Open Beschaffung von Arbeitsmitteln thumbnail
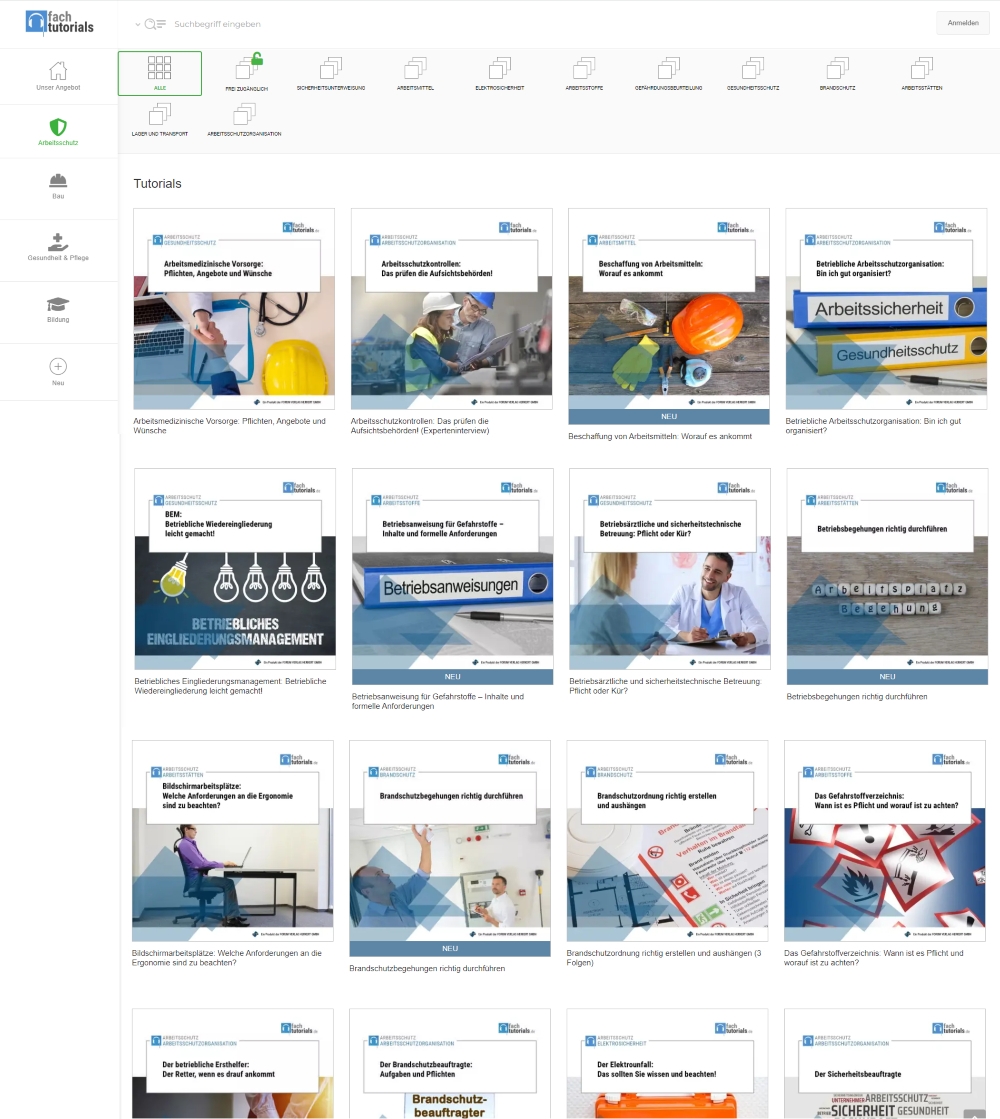Image resolution: width=1000 pixels, height=1119 pixels. click(x=669, y=309)
